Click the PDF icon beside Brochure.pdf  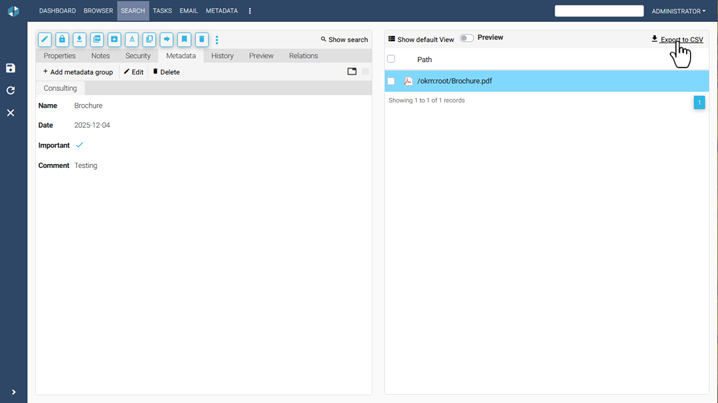408,81
